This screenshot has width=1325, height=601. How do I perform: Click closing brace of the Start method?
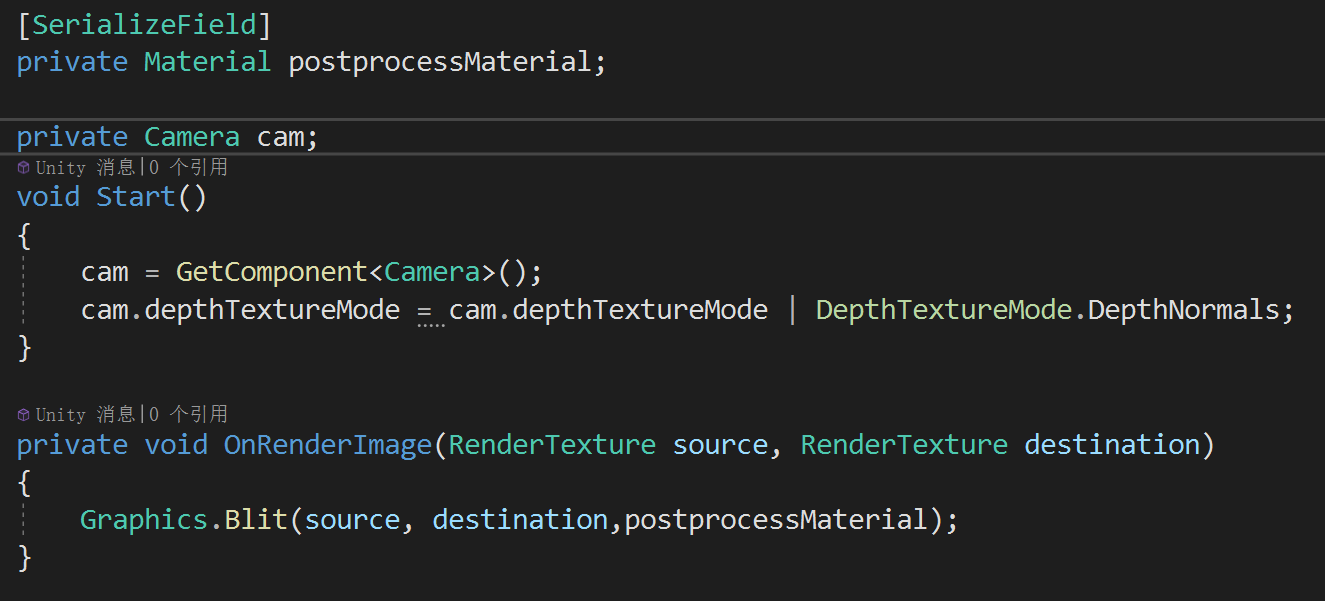[25, 348]
